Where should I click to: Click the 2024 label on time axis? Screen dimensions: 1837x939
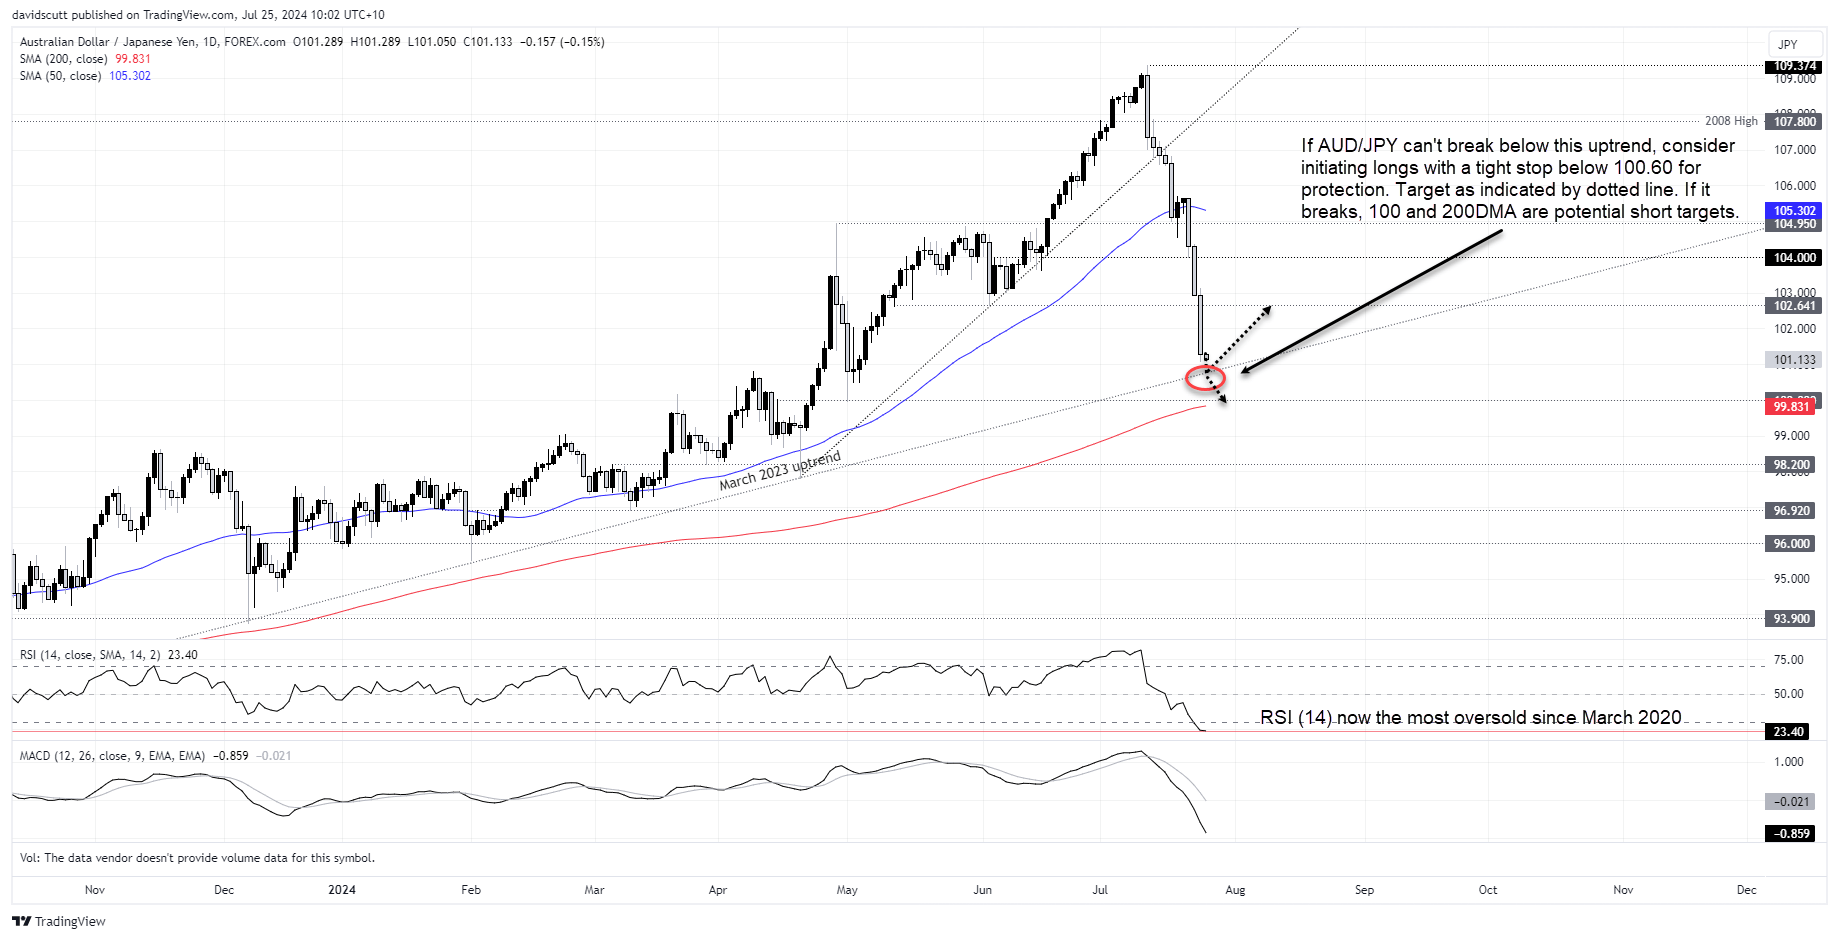point(342,890)
